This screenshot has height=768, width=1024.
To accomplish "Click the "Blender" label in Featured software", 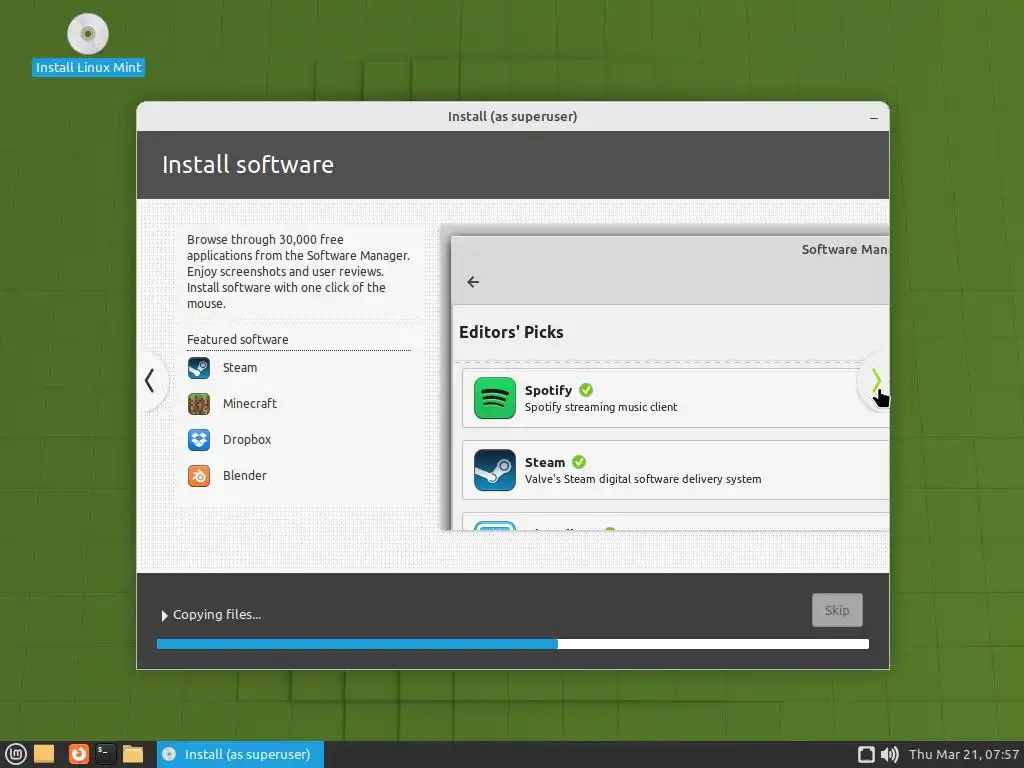I will (244, 475).
